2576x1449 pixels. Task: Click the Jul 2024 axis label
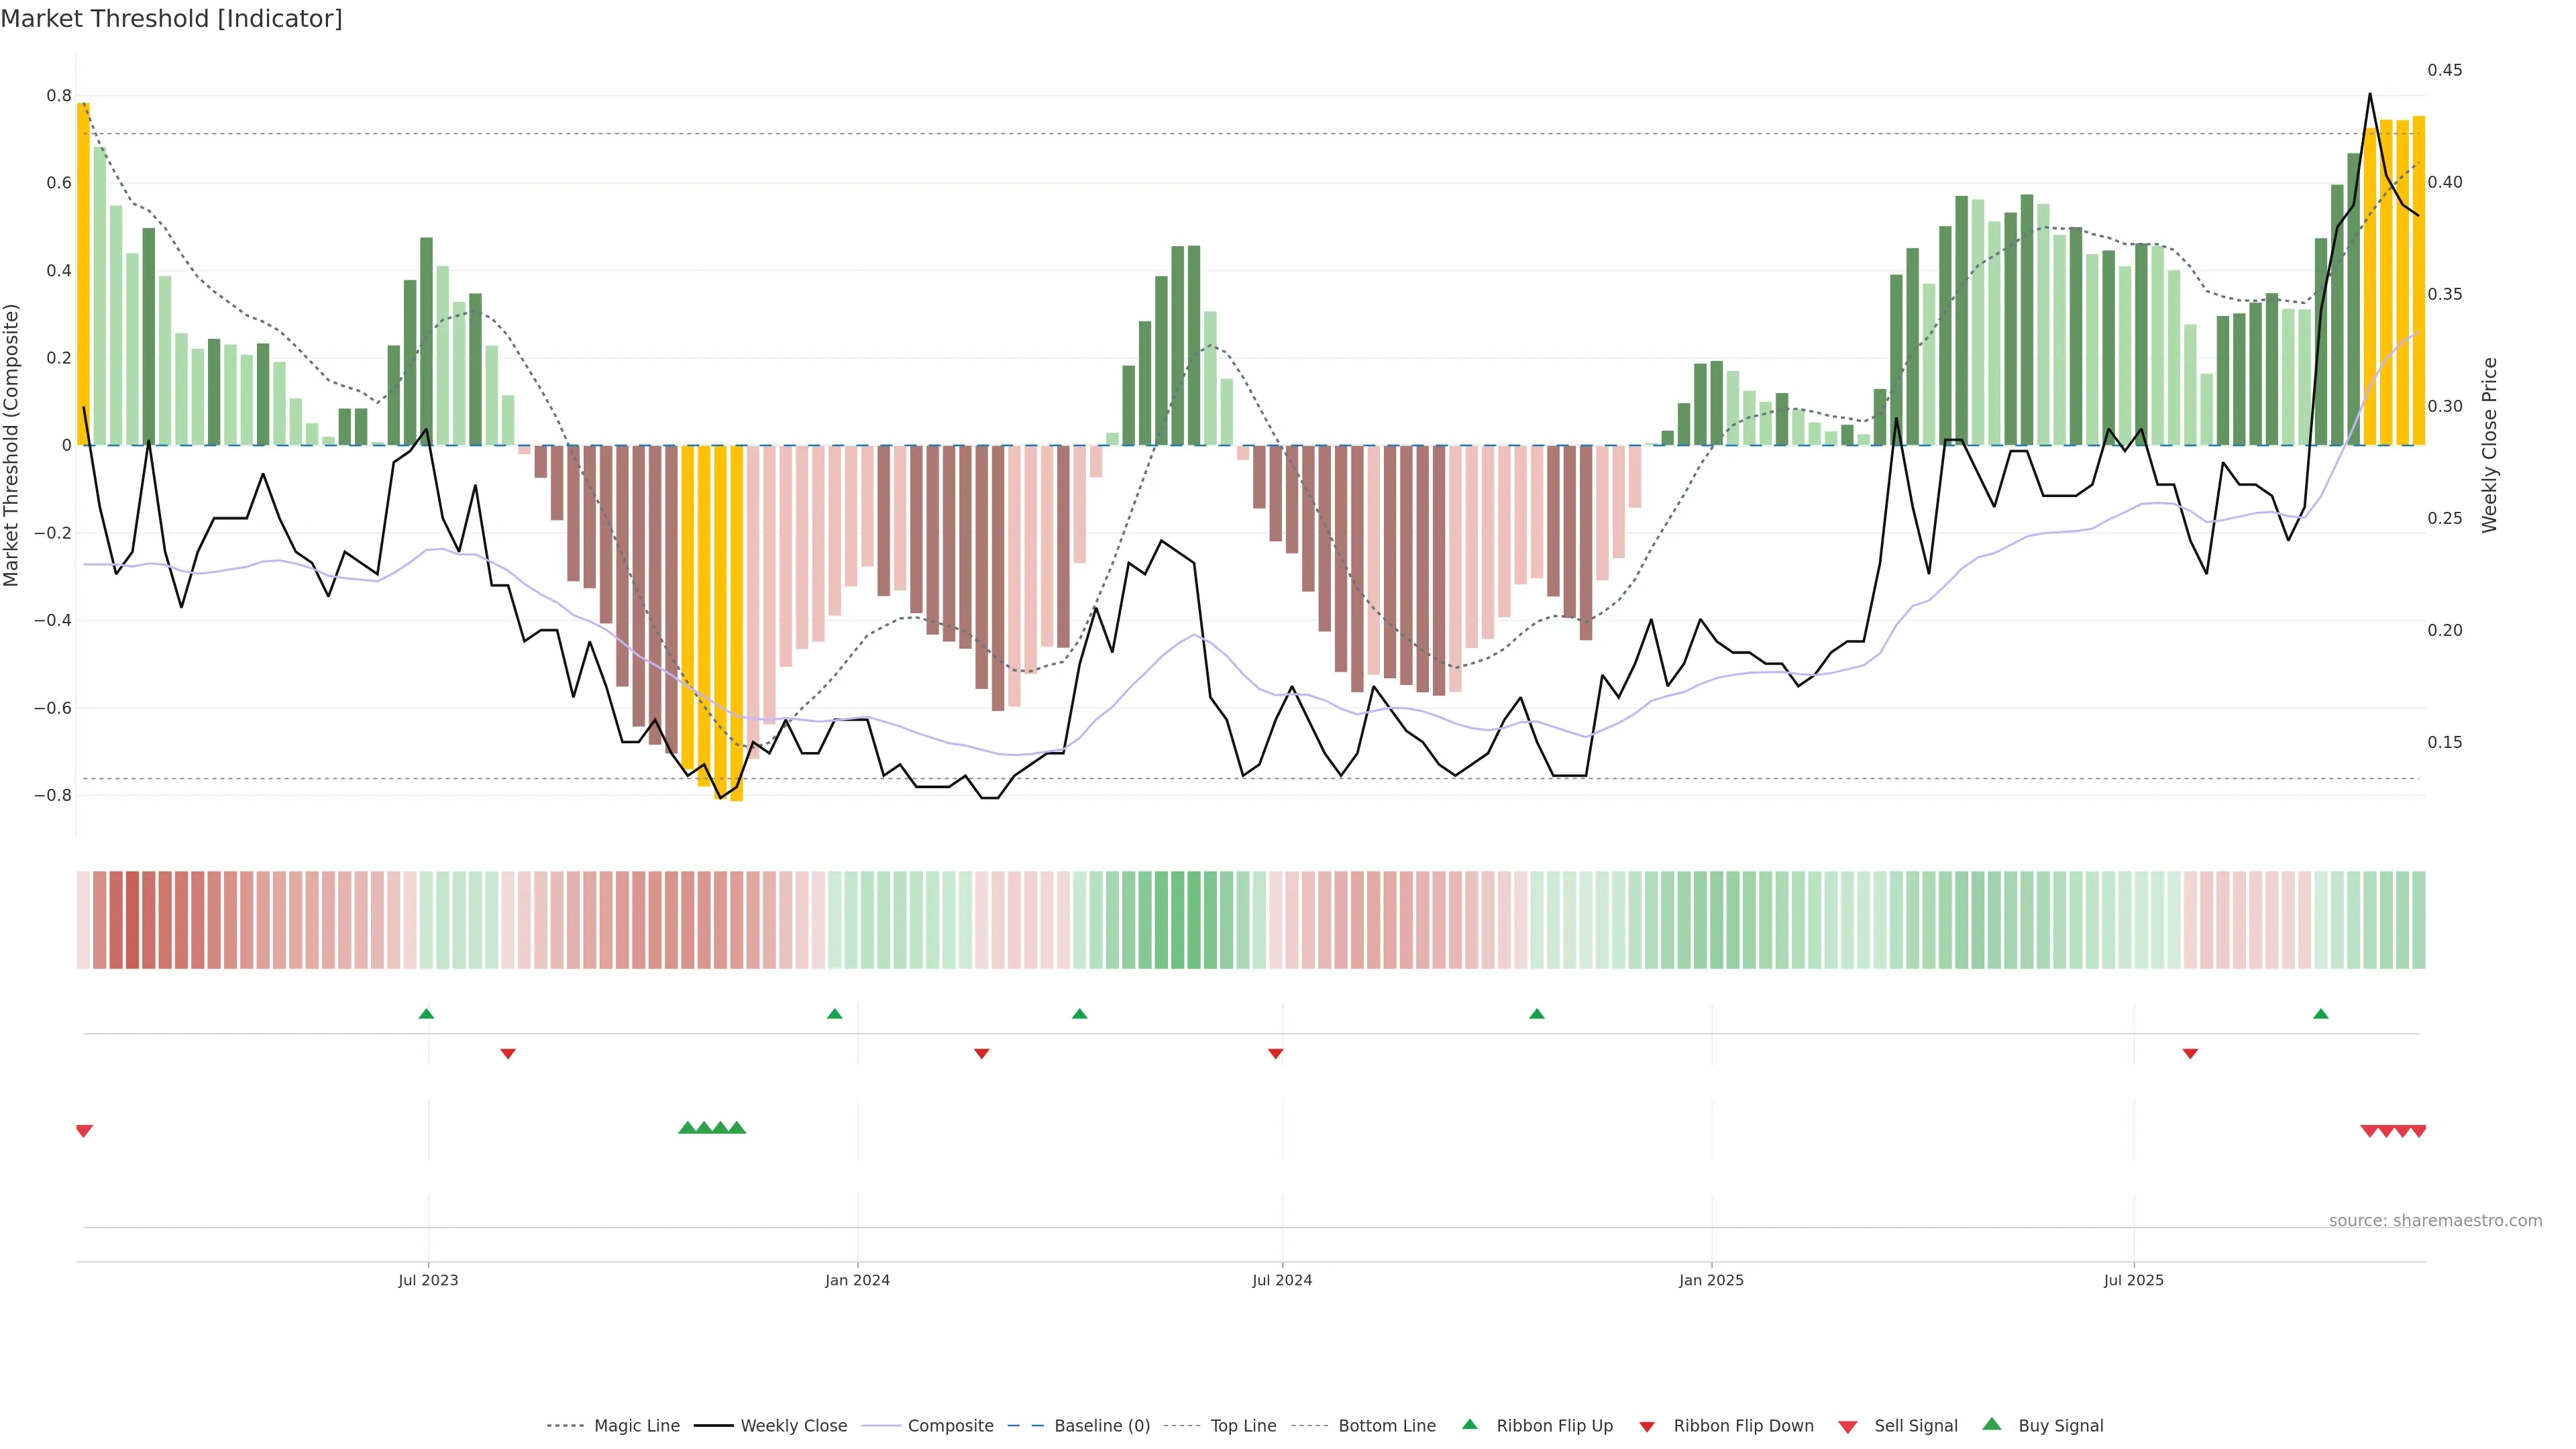[1282, 1280]
